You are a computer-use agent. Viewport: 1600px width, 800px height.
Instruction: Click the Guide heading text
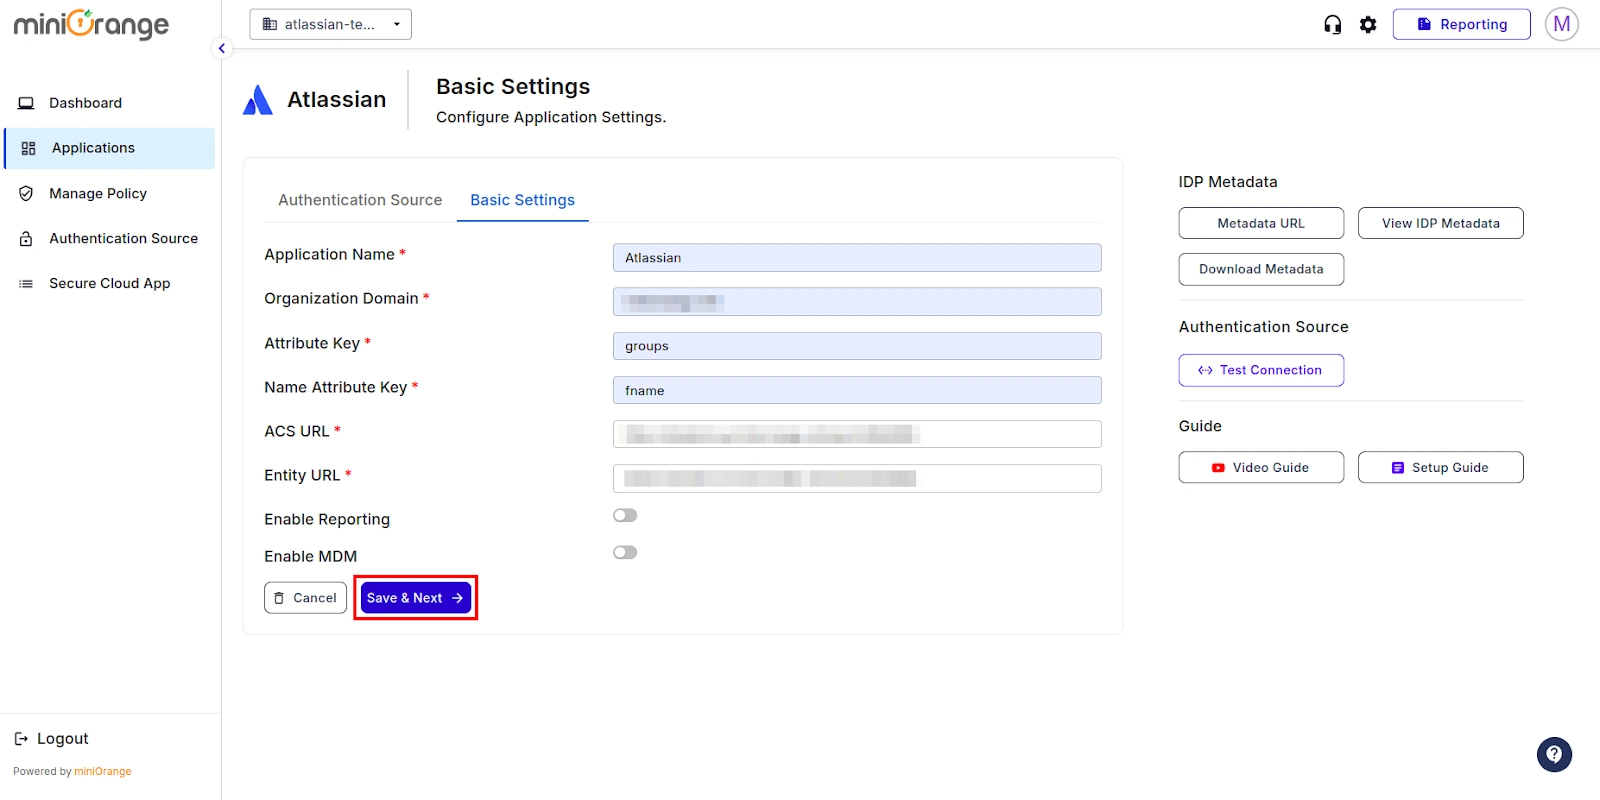[x=1200, y=426]
